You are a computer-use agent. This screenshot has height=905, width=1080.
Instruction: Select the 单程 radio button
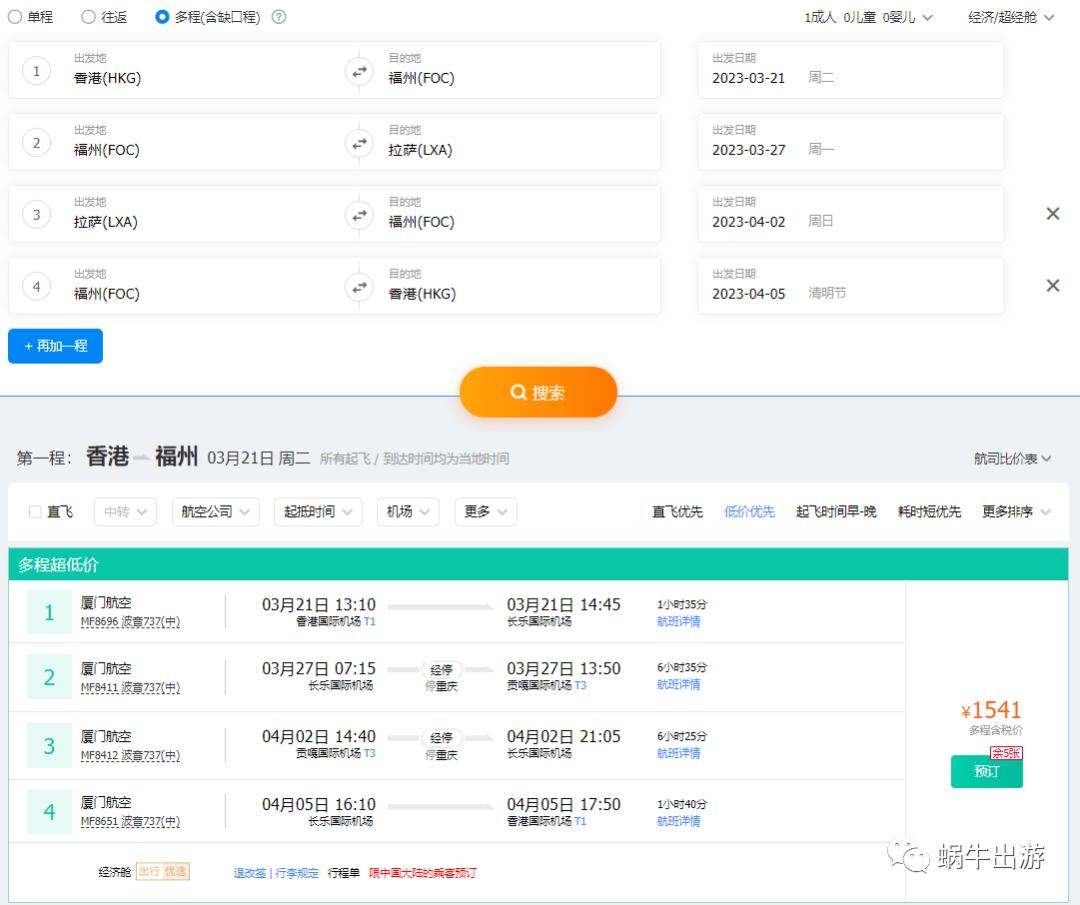15,17
